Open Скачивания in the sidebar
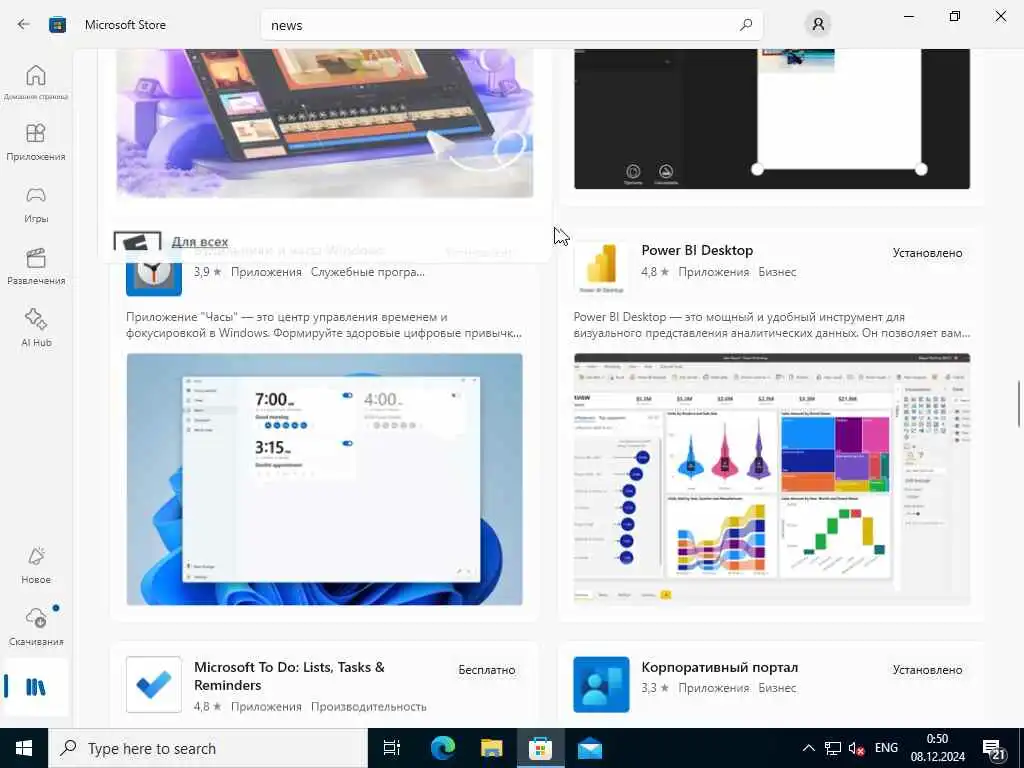The height and width of the screenshot is (768, 1024). pos(36,628)
